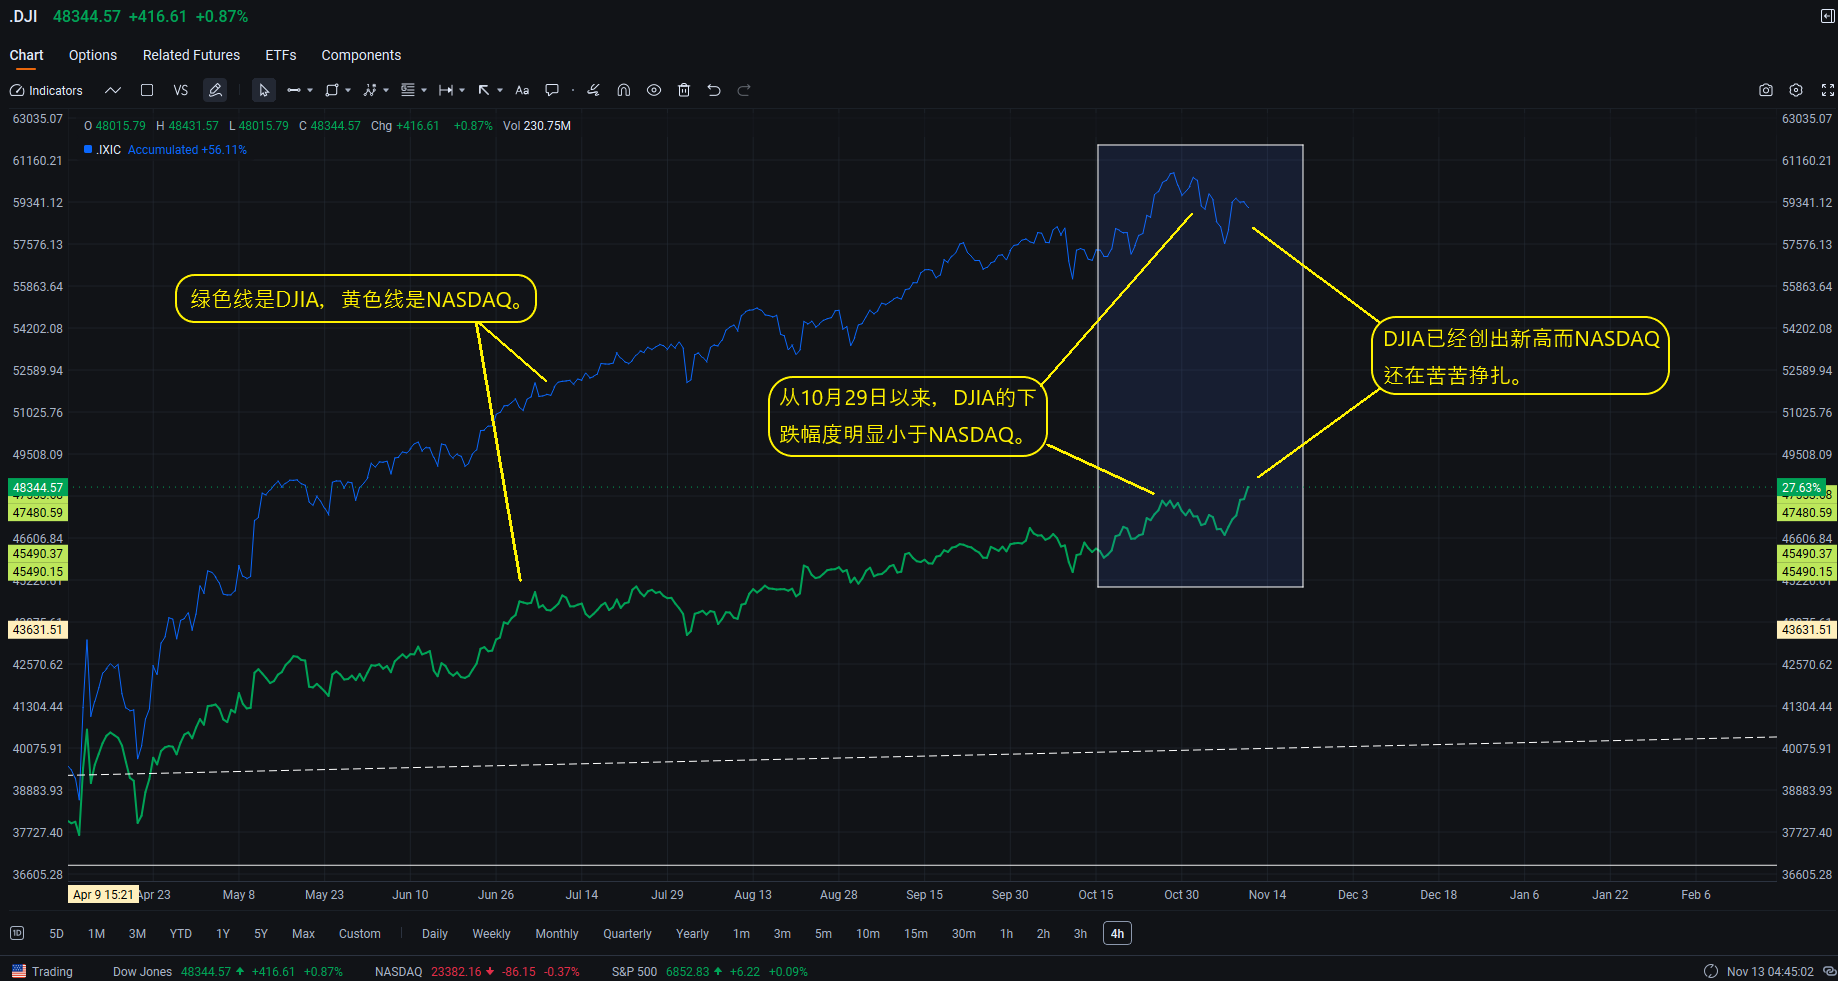This screenshot has width=1838, height=981.
Task: Expand the line tool dropdown arrow
Action: pyautogui.click(x=310, y=90)
